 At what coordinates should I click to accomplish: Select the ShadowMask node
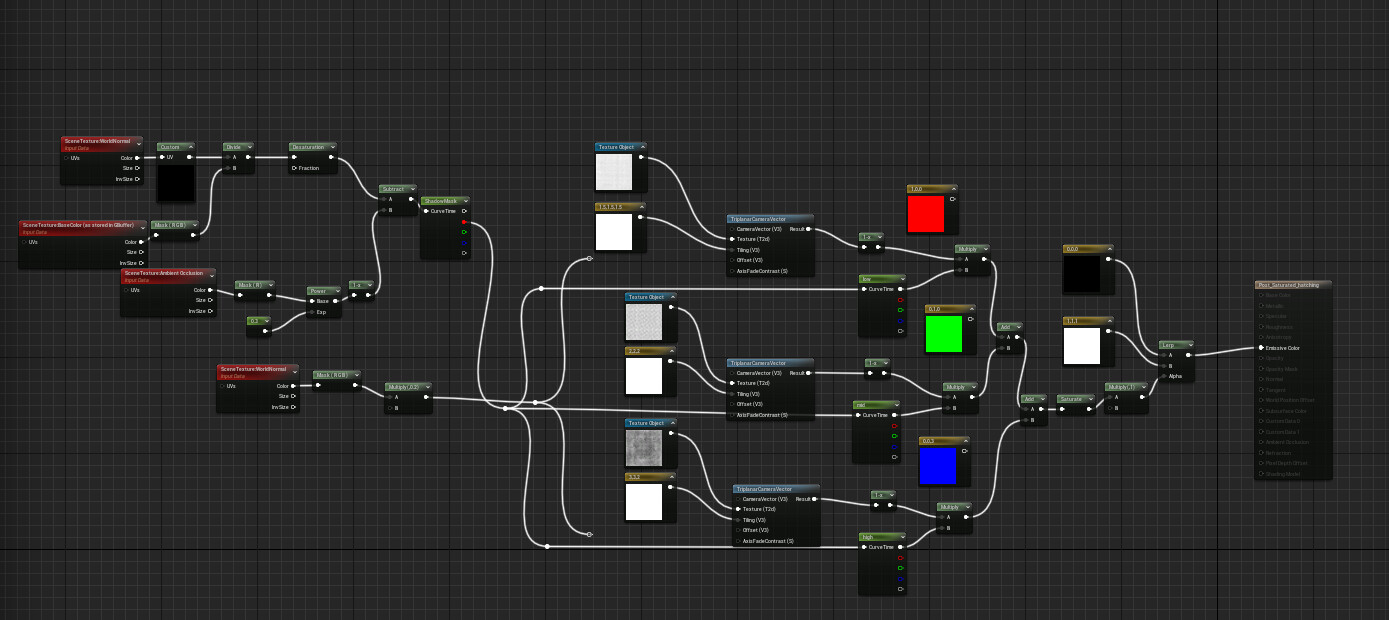coord(439,200)
